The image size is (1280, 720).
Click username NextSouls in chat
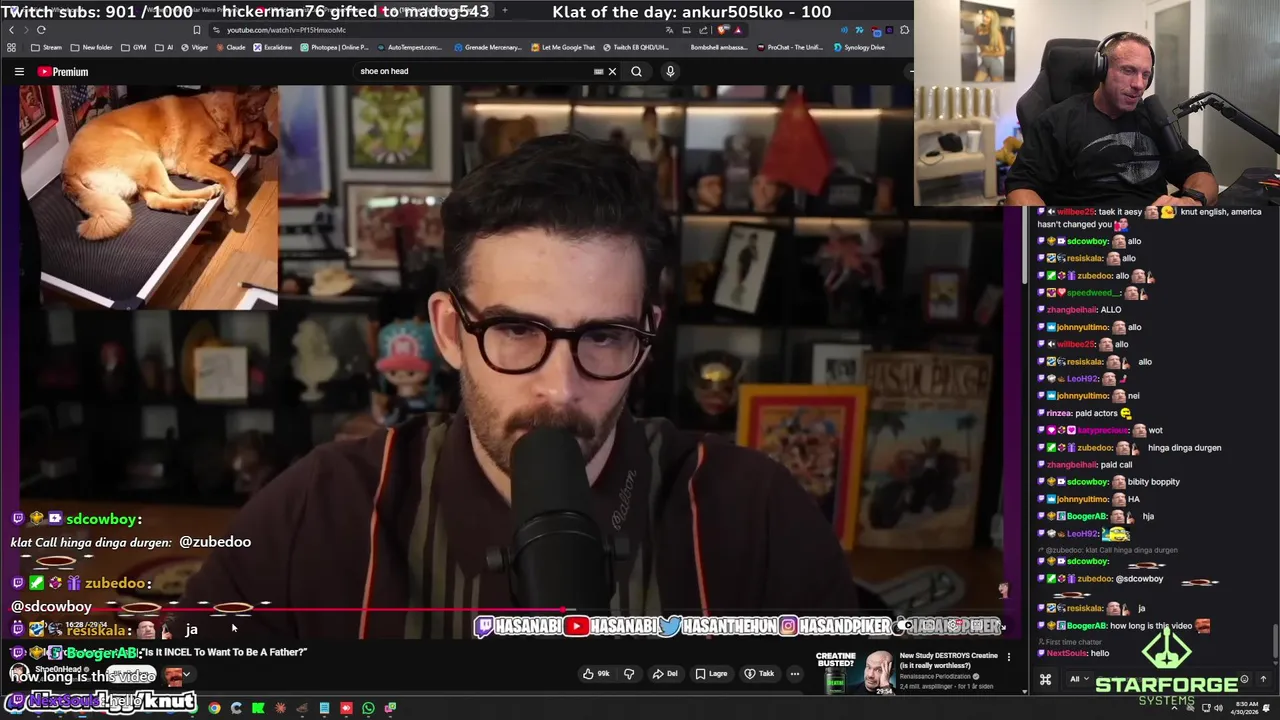(x=1066, y=653)
